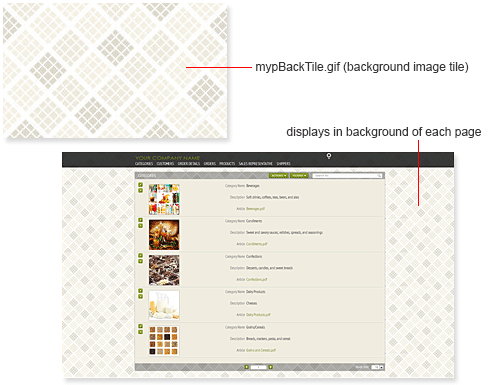Screen dimensions: 489x385
Task: Click upper green icon in Condiments row
Action: pos(140,220)
